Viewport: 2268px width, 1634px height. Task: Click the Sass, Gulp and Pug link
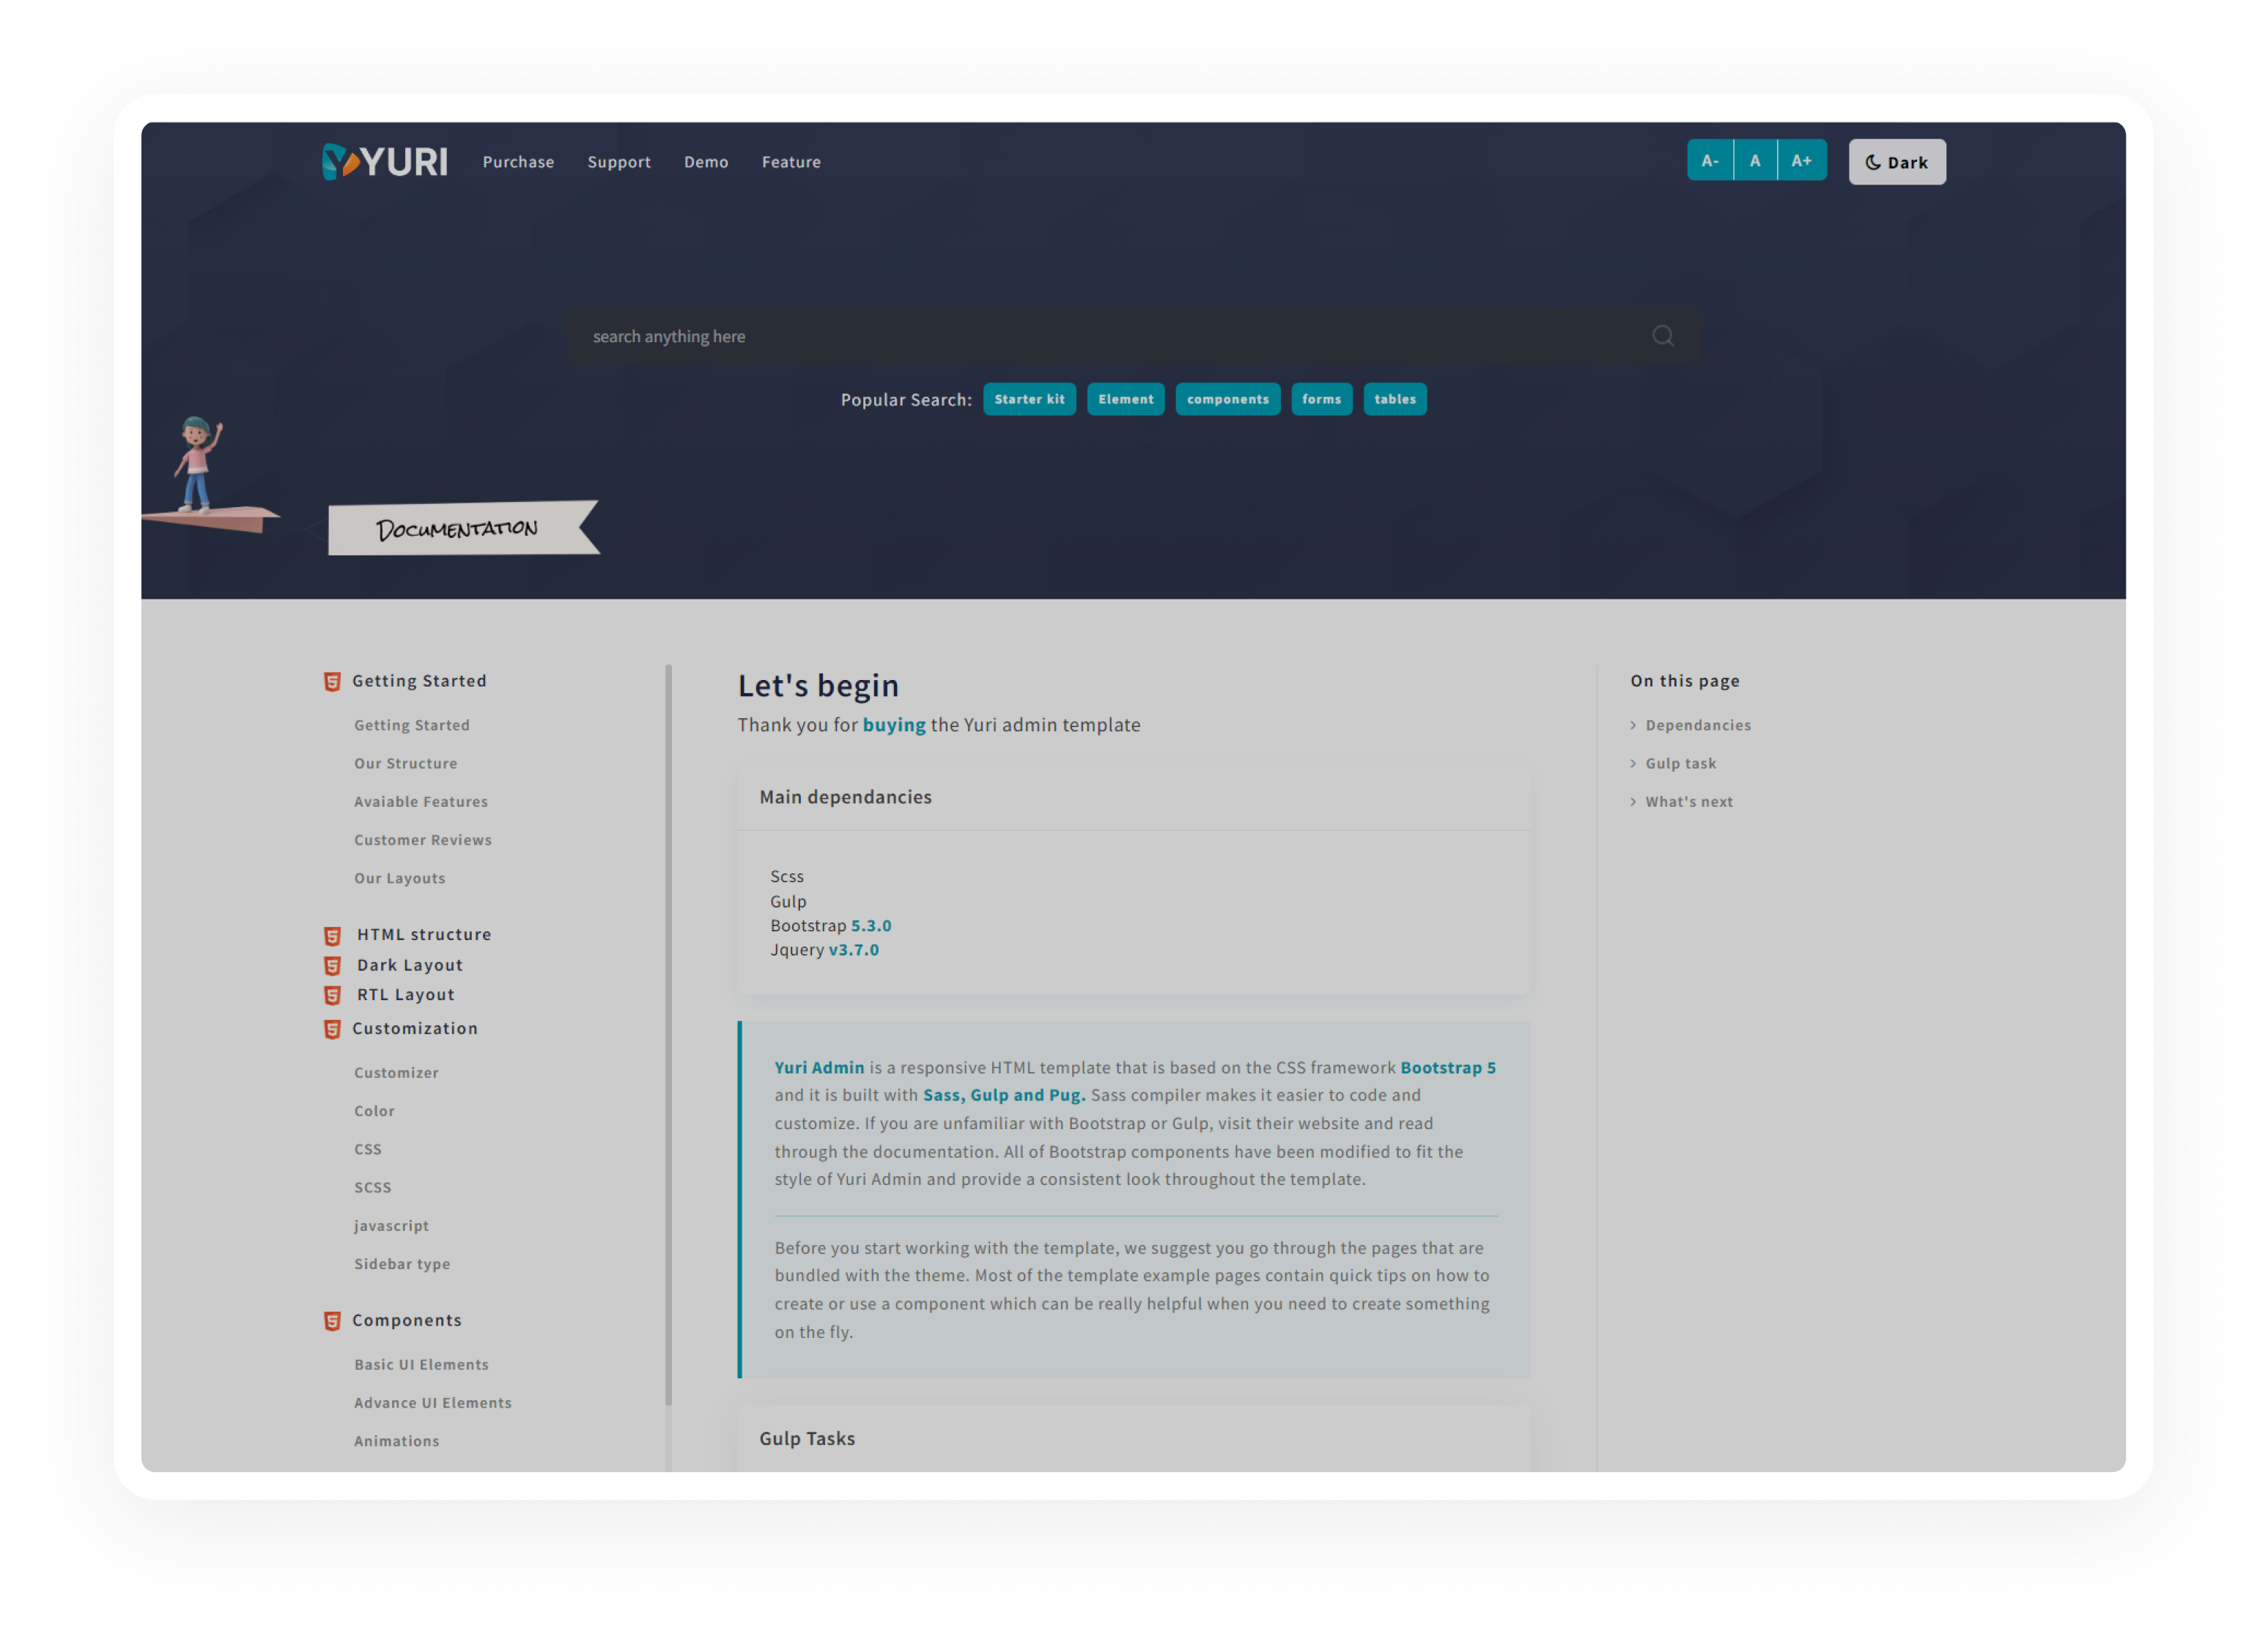pos(1004,1095)
